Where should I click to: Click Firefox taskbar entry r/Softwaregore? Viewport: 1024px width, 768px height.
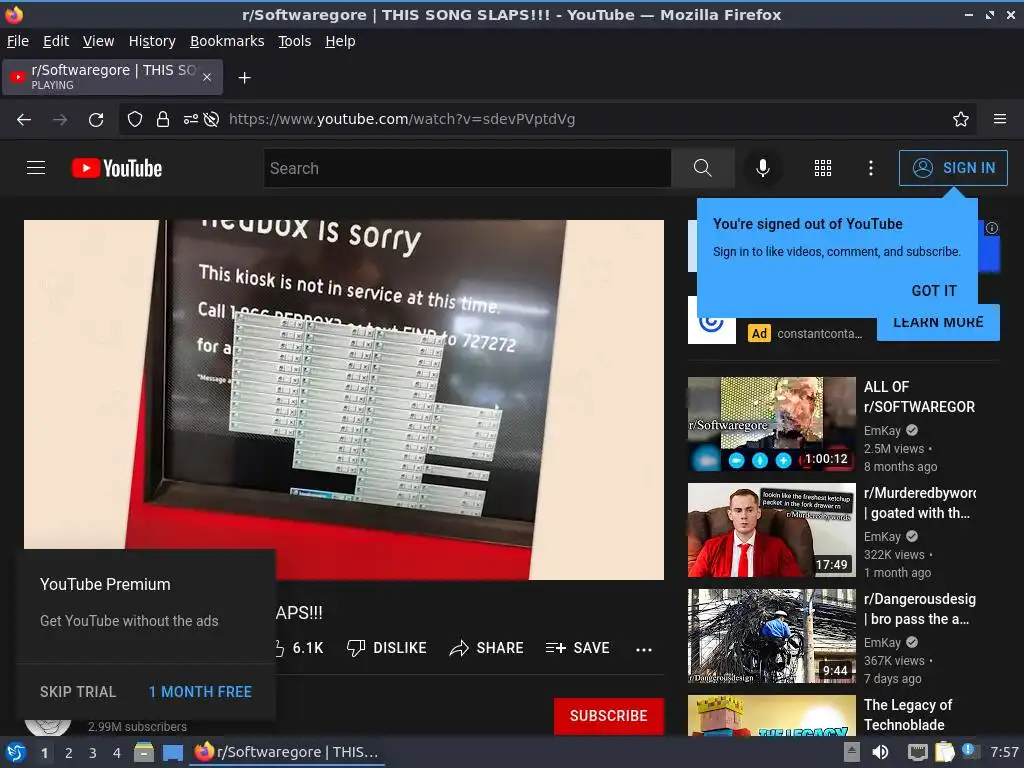(x=288, y=752)
